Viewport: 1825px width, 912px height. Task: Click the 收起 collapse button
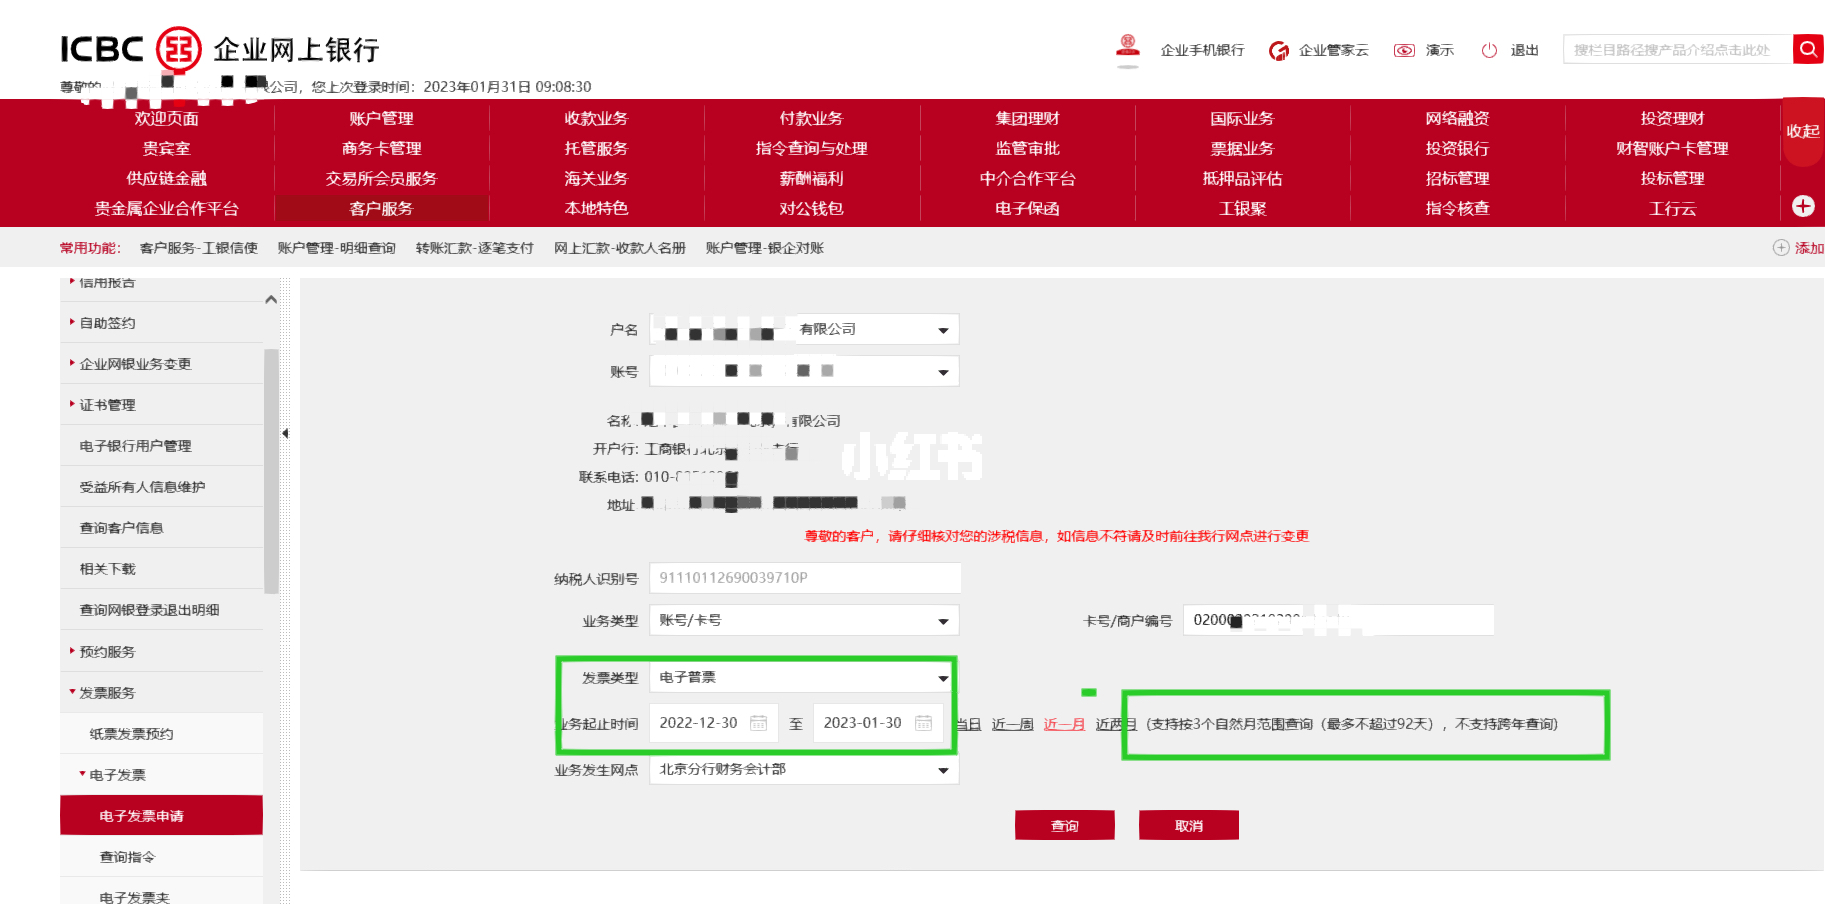coord(1803,131)
